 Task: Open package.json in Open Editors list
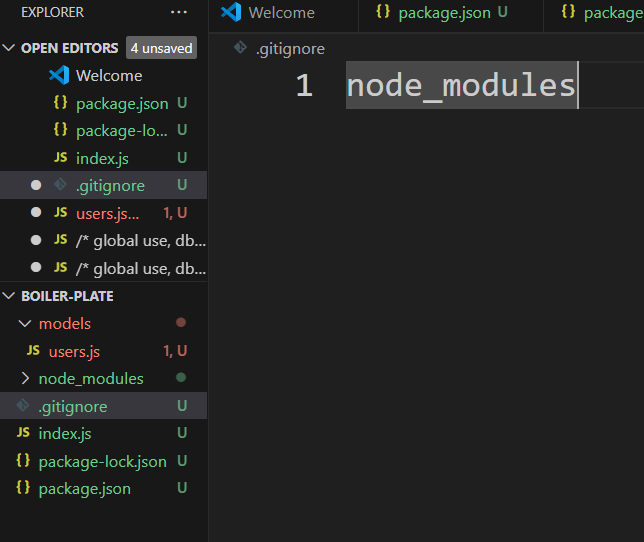pyautogui.click(x=122, y=103)
